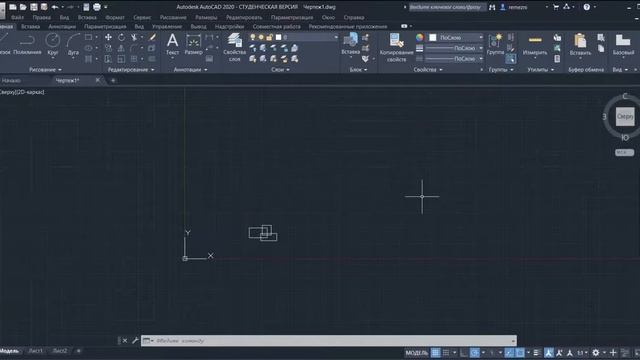Expand the Рисование panel dropdown
Screen dimensions: 640x360
pos(45,70)
